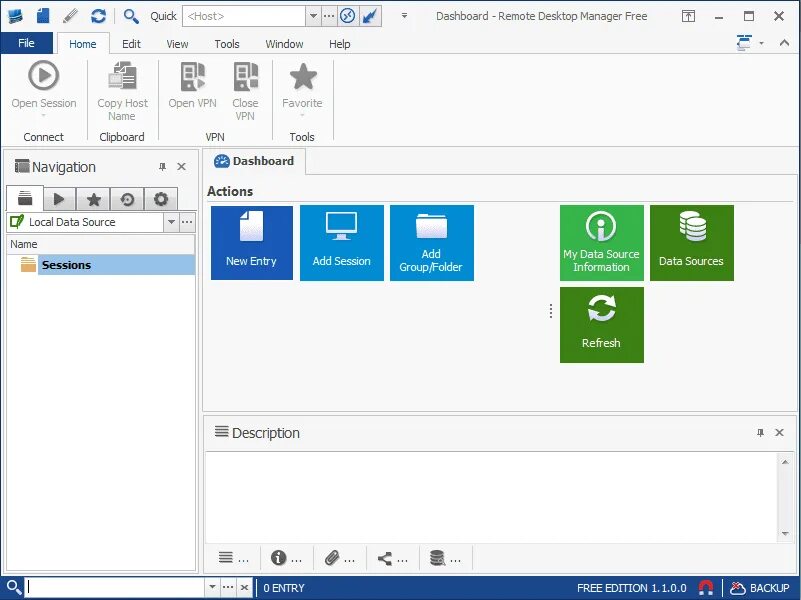Click Description scrollbar down arrow

click(x=785, y=534)
